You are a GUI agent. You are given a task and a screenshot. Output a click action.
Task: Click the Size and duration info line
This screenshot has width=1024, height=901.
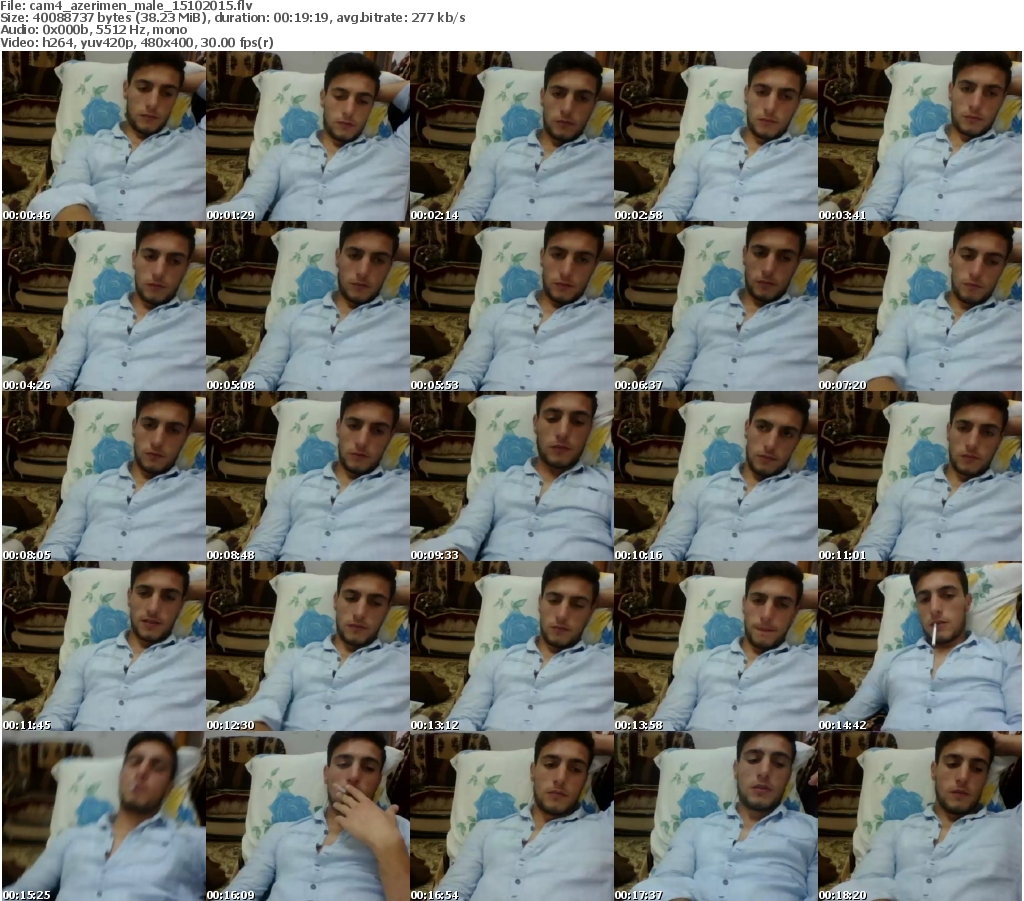tap(232, 18)
